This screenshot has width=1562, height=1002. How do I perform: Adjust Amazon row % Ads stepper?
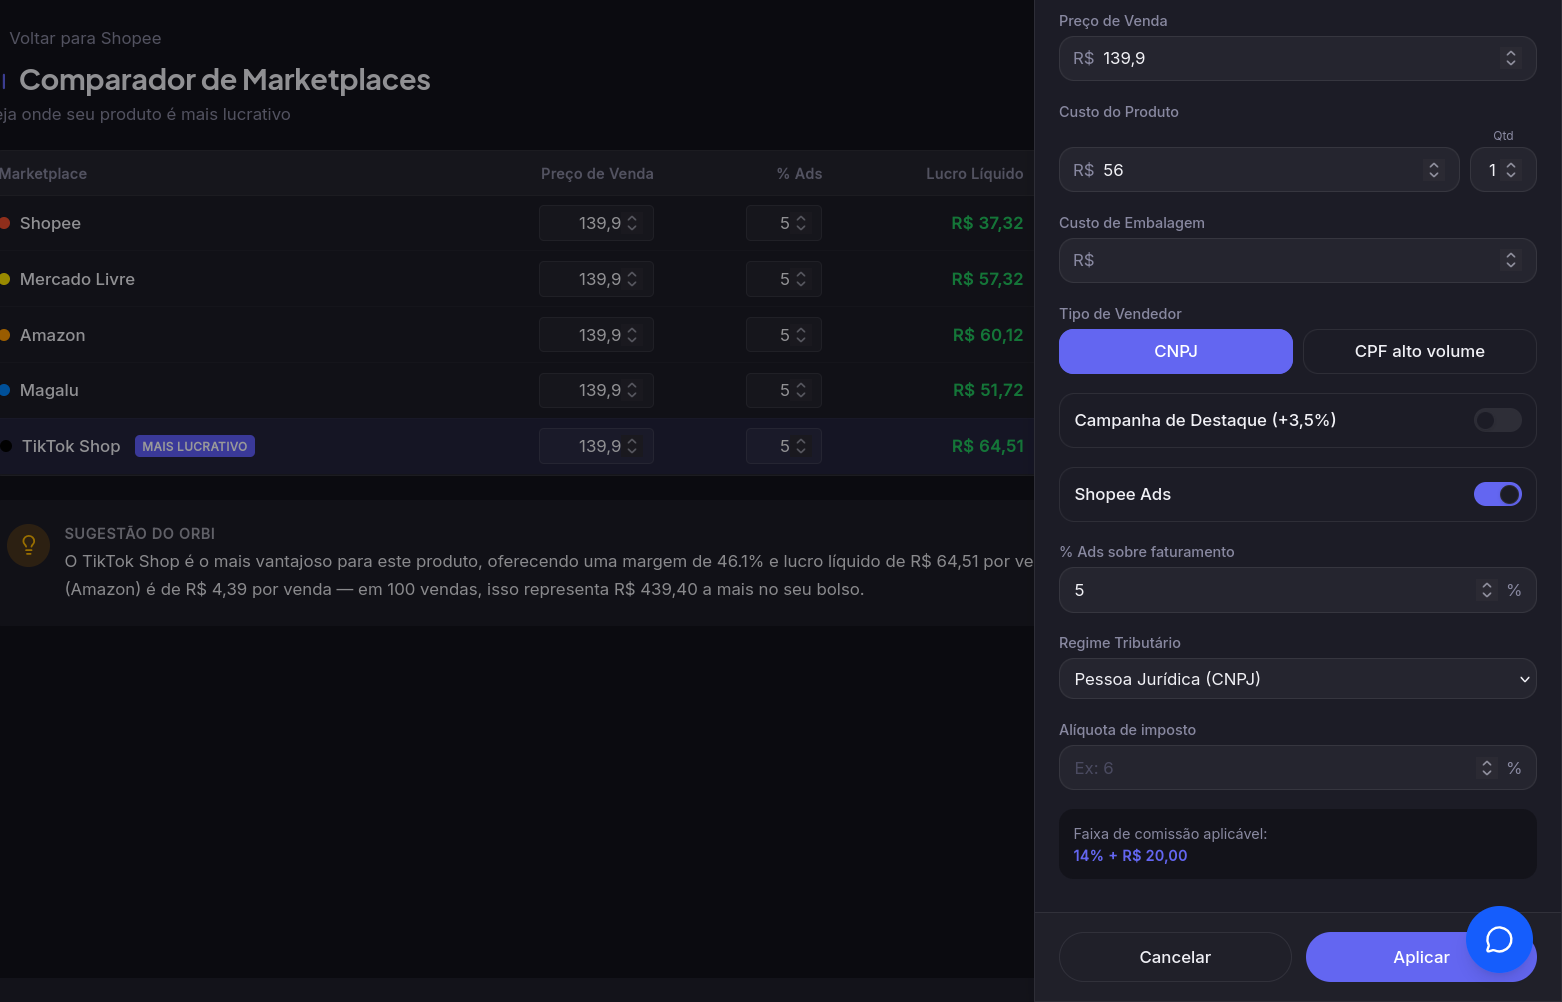point(801,335)
